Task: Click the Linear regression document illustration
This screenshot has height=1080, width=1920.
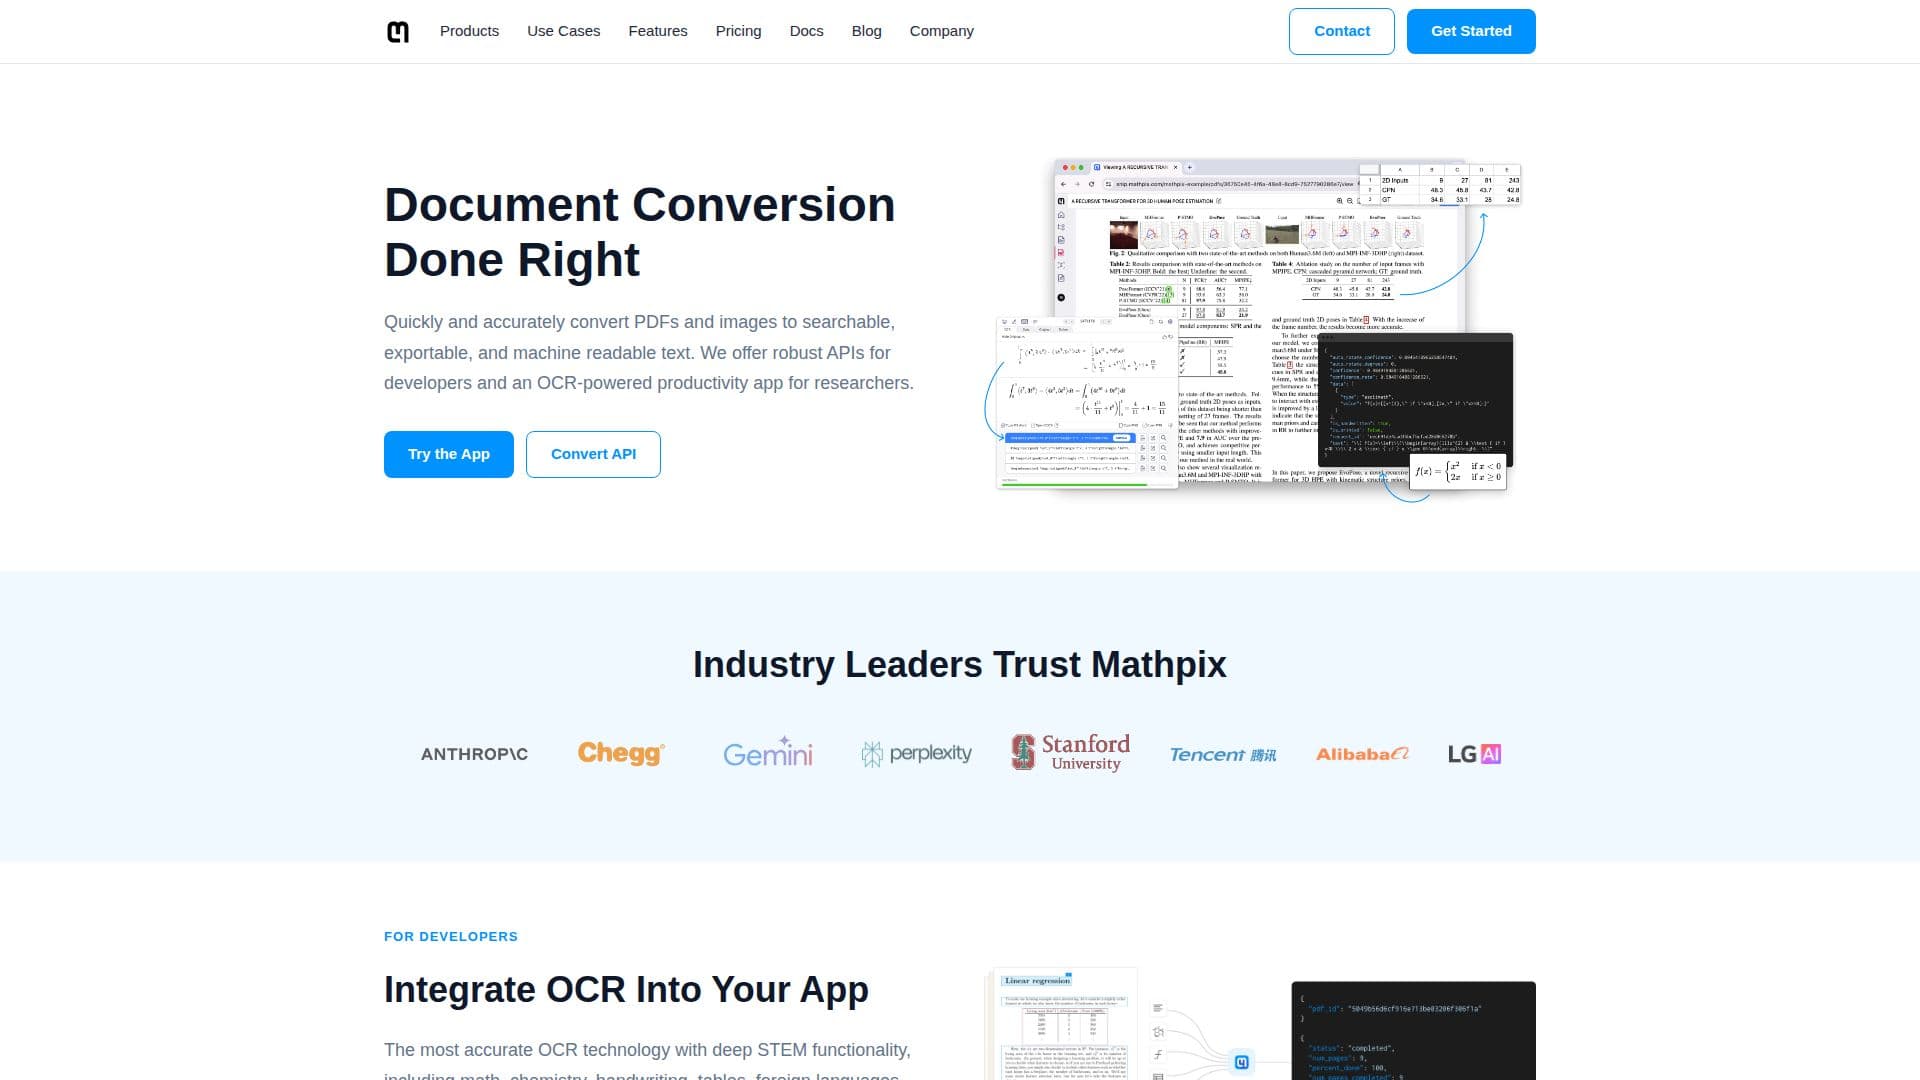Action: click(1062, 1024)
